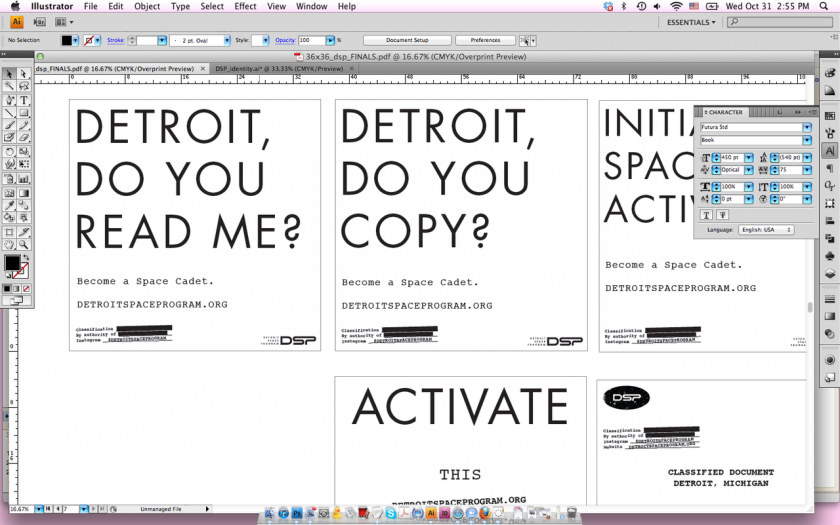Open the ESSENTIALS workspace switcher

coord(691,22)
